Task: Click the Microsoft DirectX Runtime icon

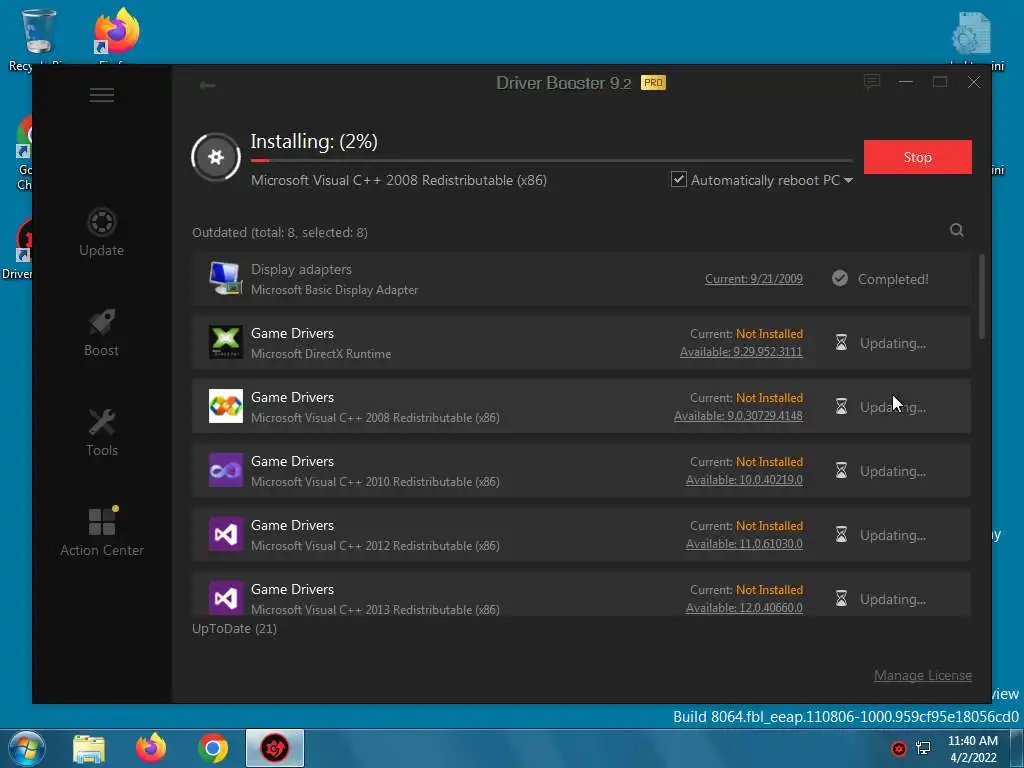Action: (225, 342)
